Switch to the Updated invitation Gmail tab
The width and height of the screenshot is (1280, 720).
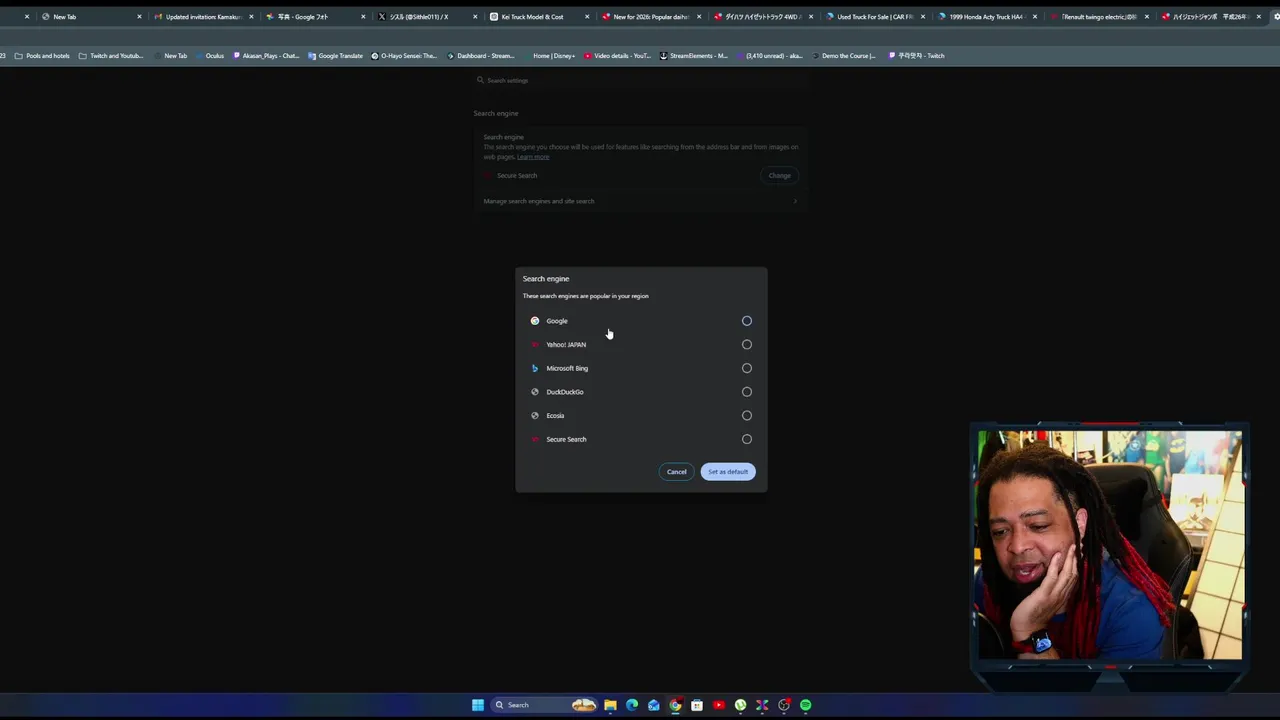tap(204, 17)
